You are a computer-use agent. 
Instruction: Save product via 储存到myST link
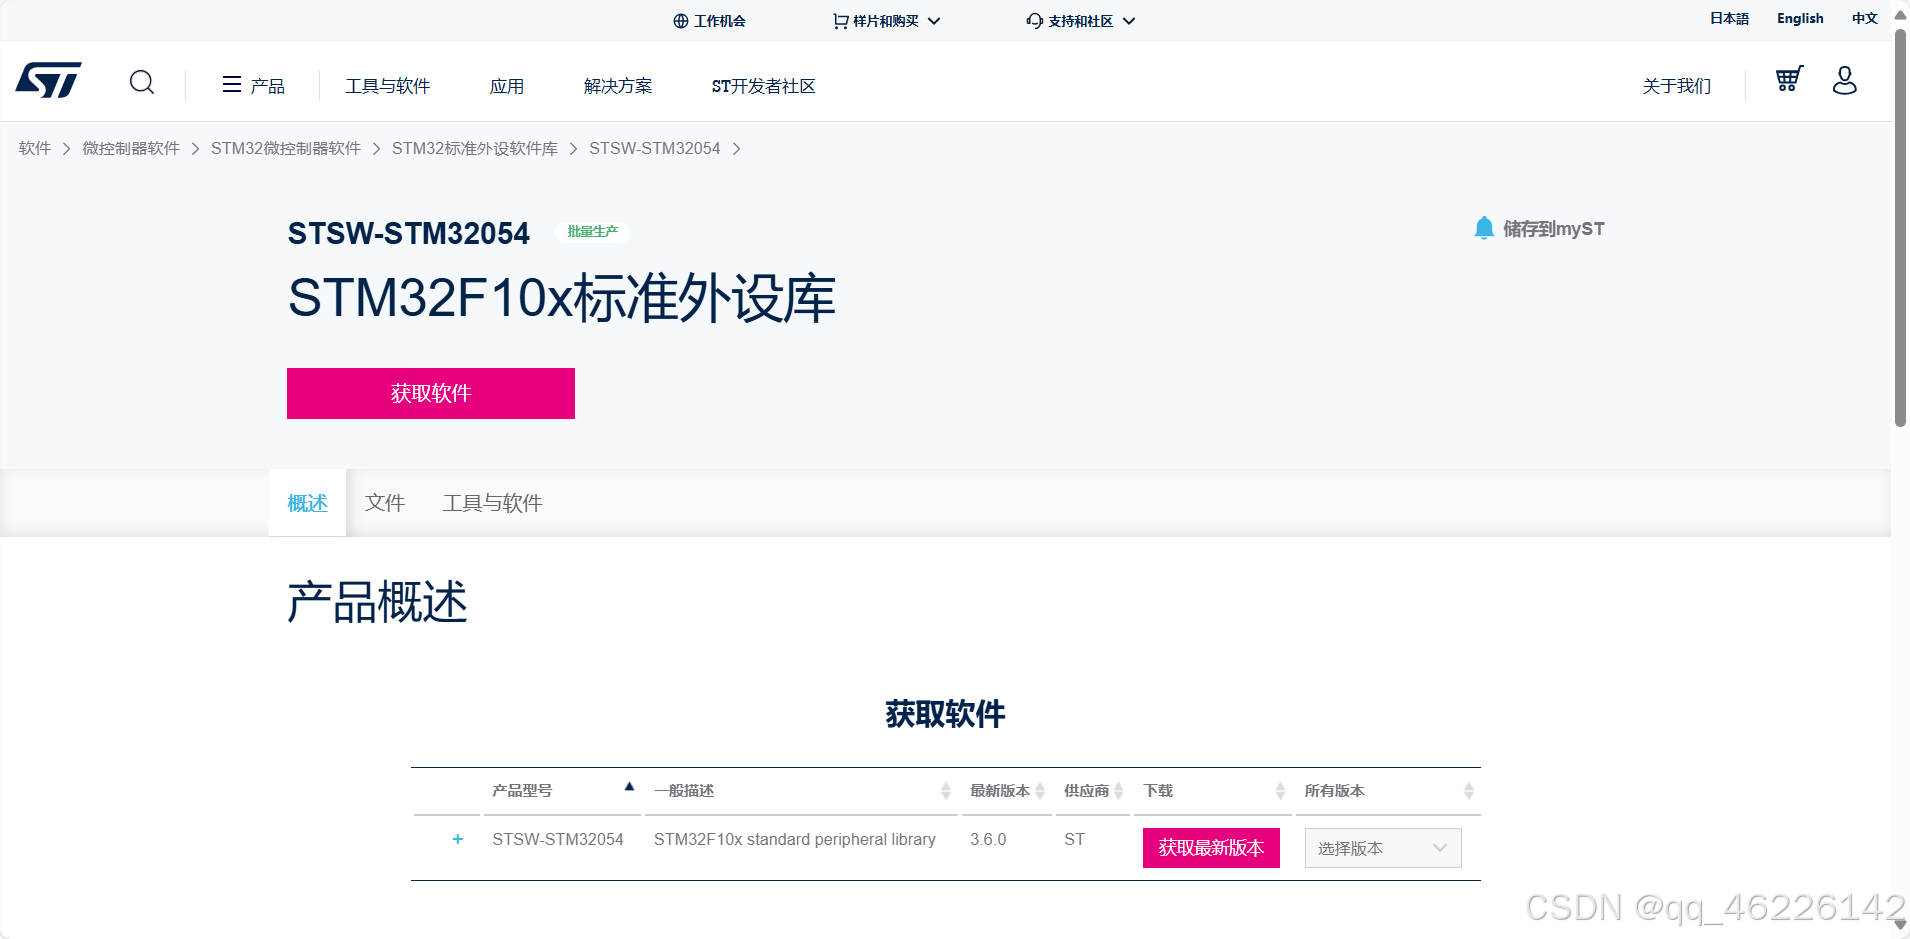[x=1553, y=229]
